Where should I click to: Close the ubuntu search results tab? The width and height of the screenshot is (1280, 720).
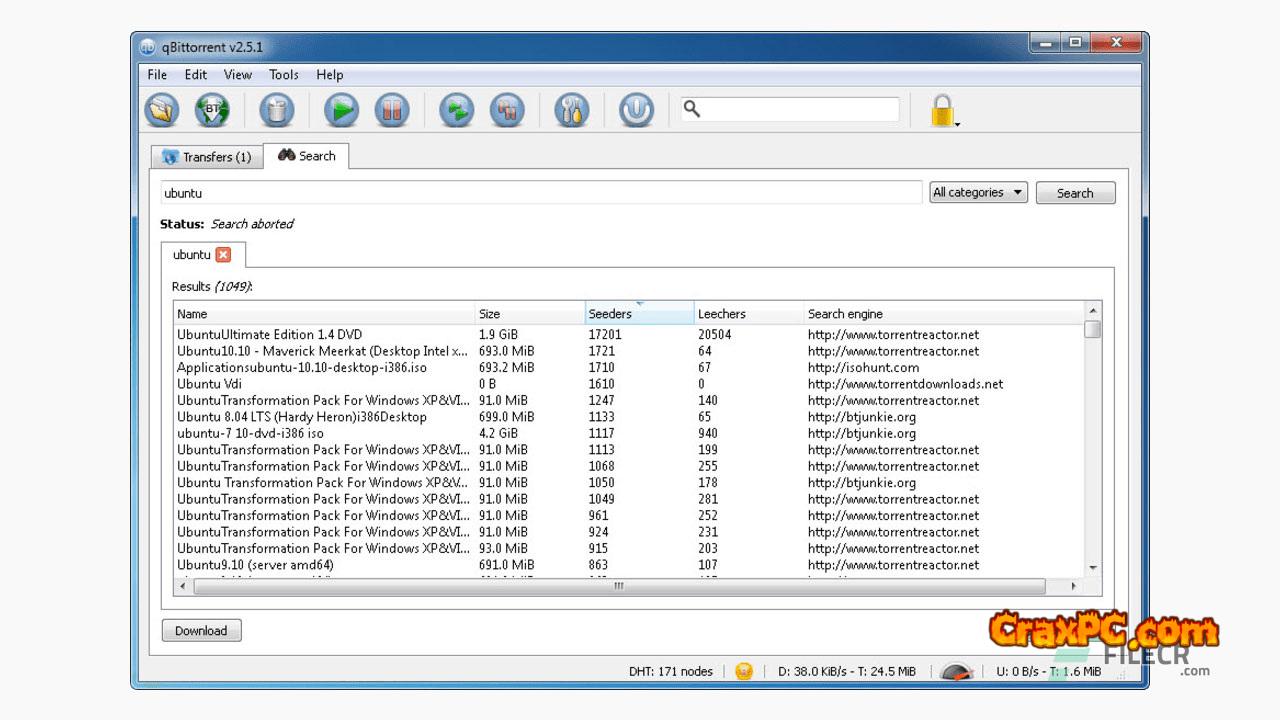(223, 255)
